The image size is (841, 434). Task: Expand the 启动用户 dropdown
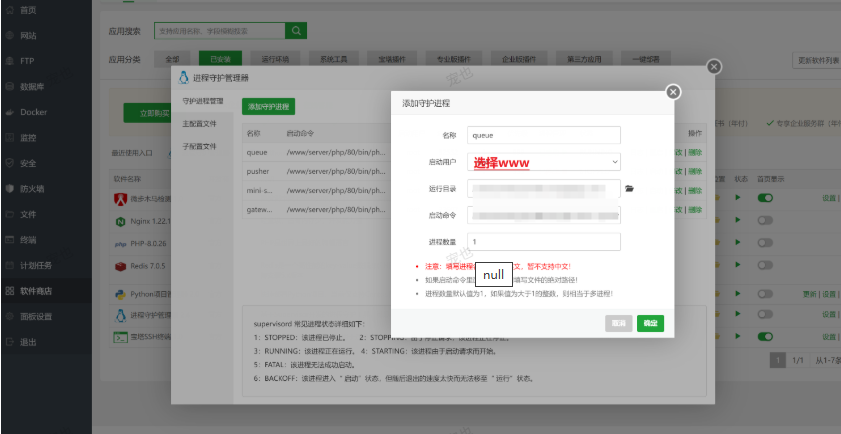(x=544, y=161)
